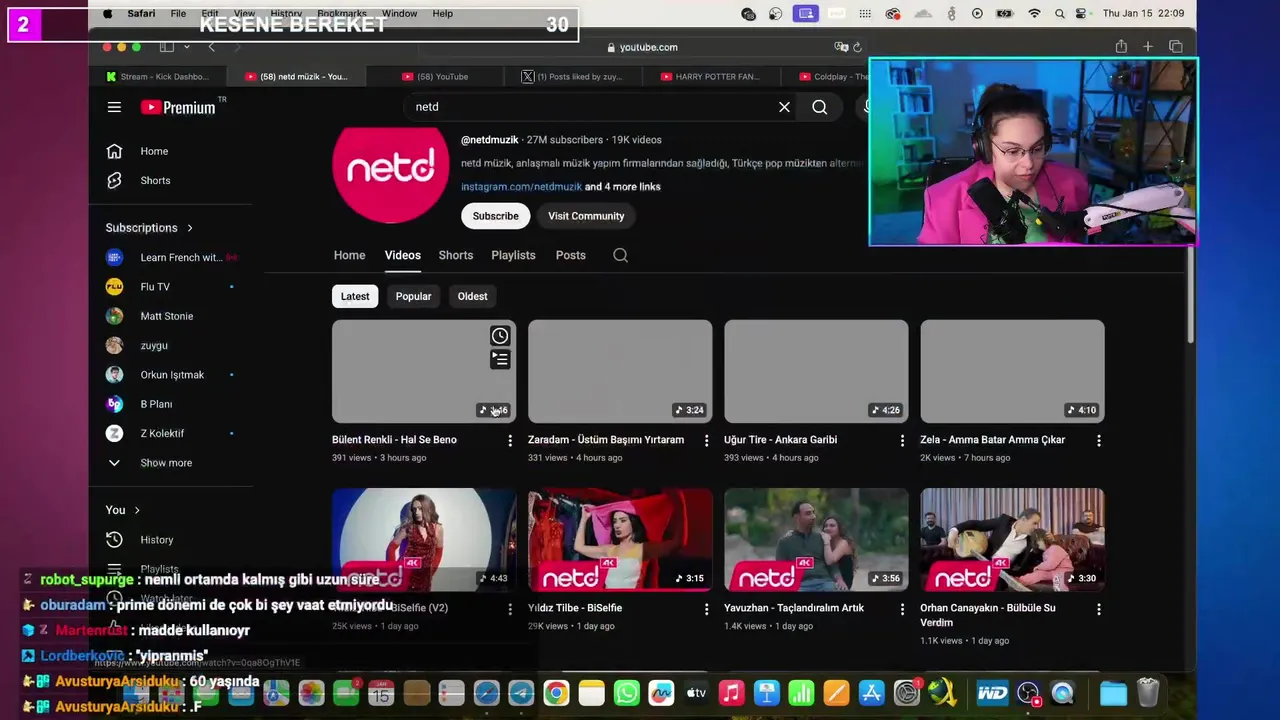Open App Store from the Dock
The image size is (1280, 720).
tap(871, 693)
